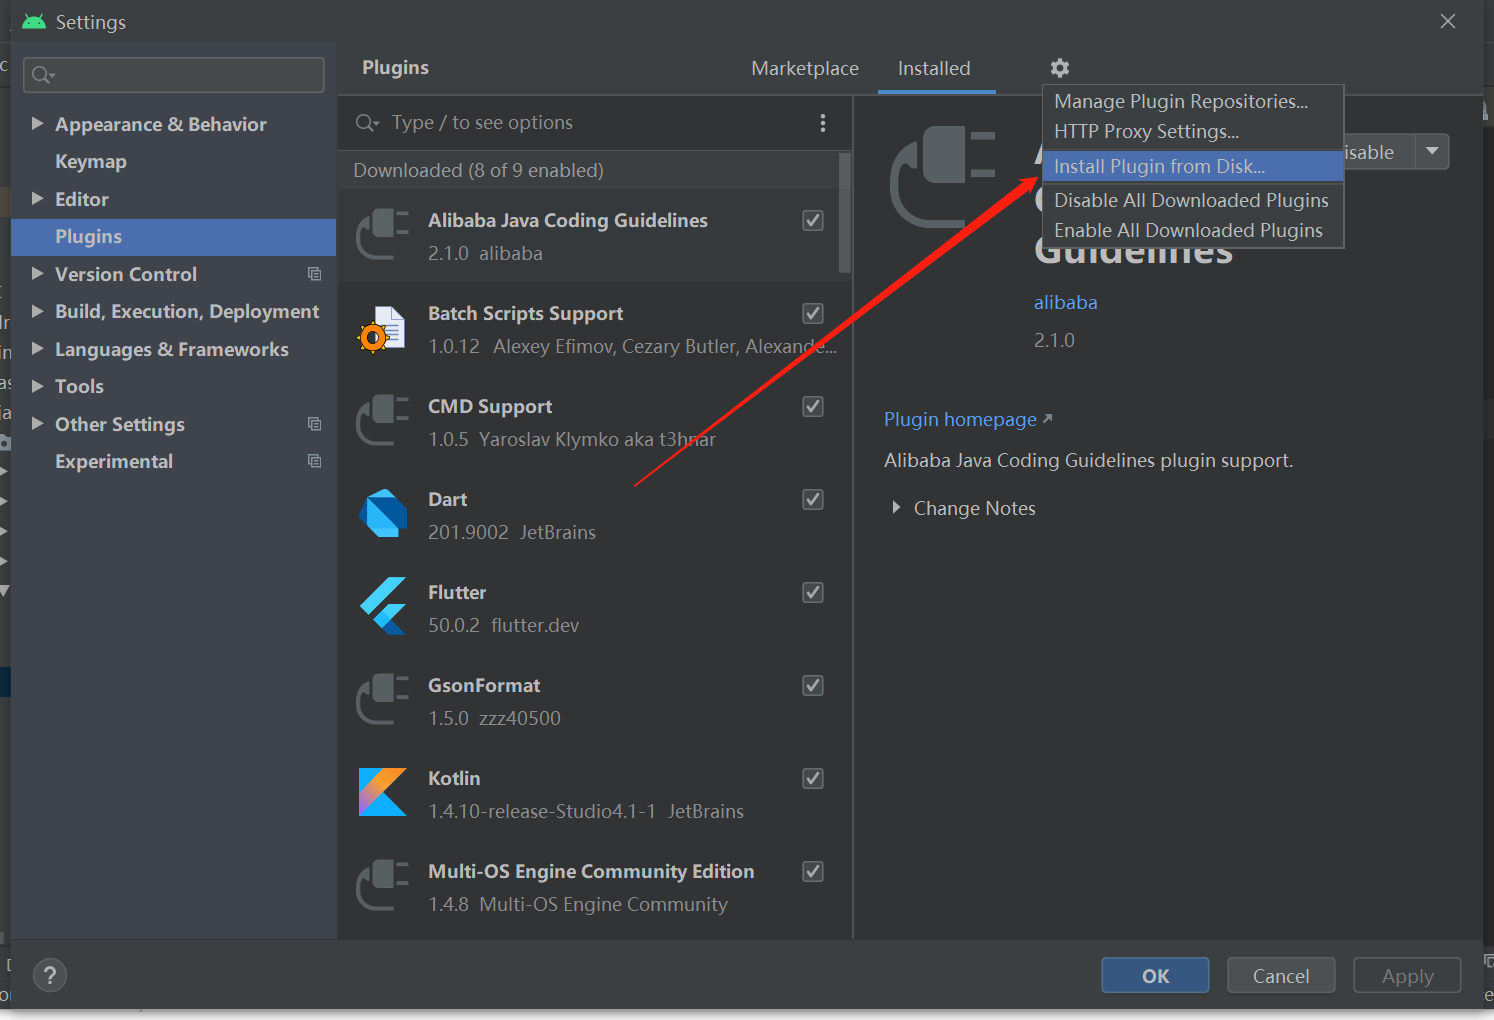
Task: Toggle GsonFormat plugin checkbox
Action: pyautogui.click(x=813, y=685)
